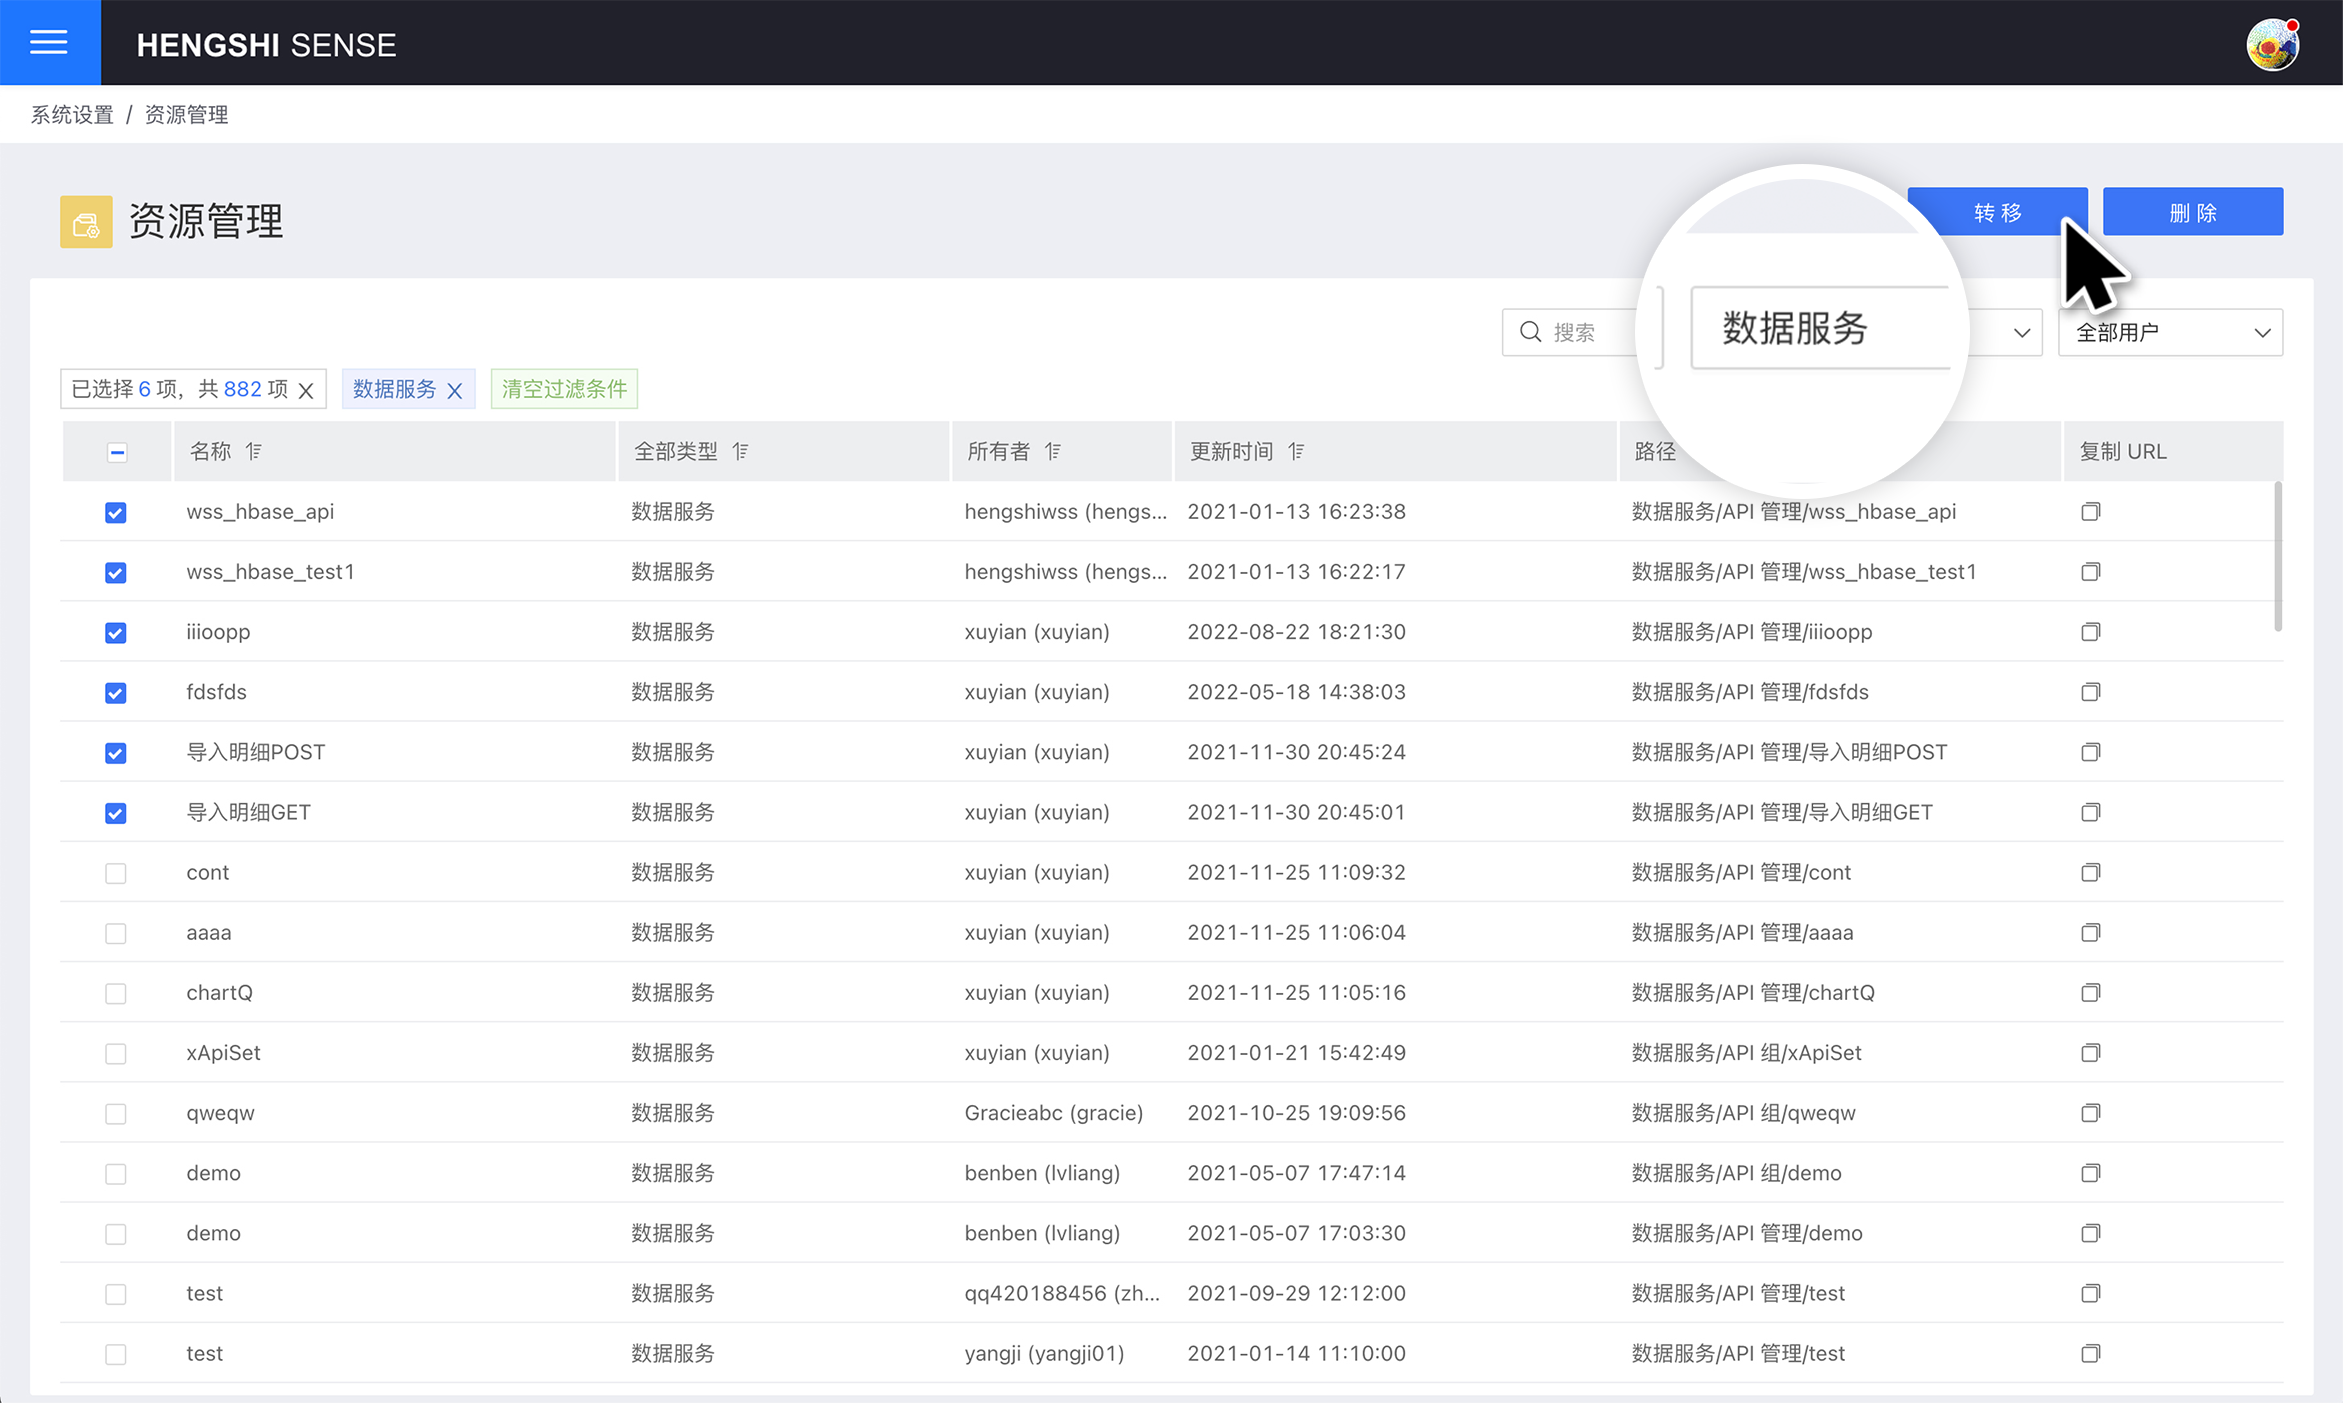This screenshot has height=1403, width=2343.
Task: Click the name wss_hbase_test1
Action: tap(271, 572)
